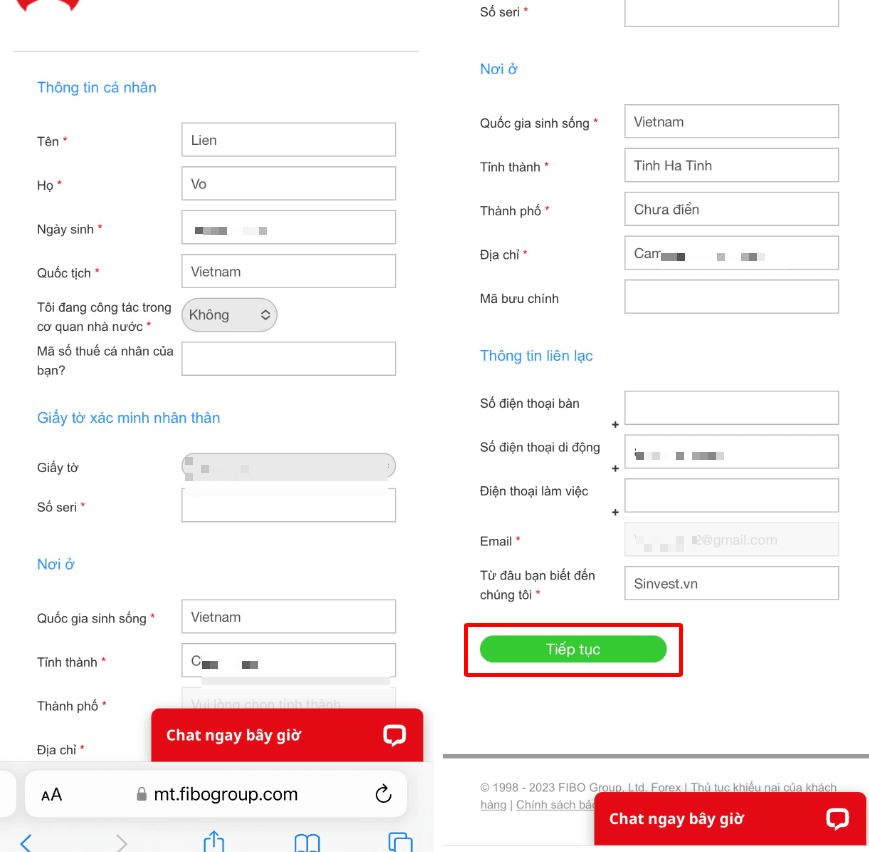Screen dimensions: 869x852
Task: Open AA text size menu
Action: 52,795
